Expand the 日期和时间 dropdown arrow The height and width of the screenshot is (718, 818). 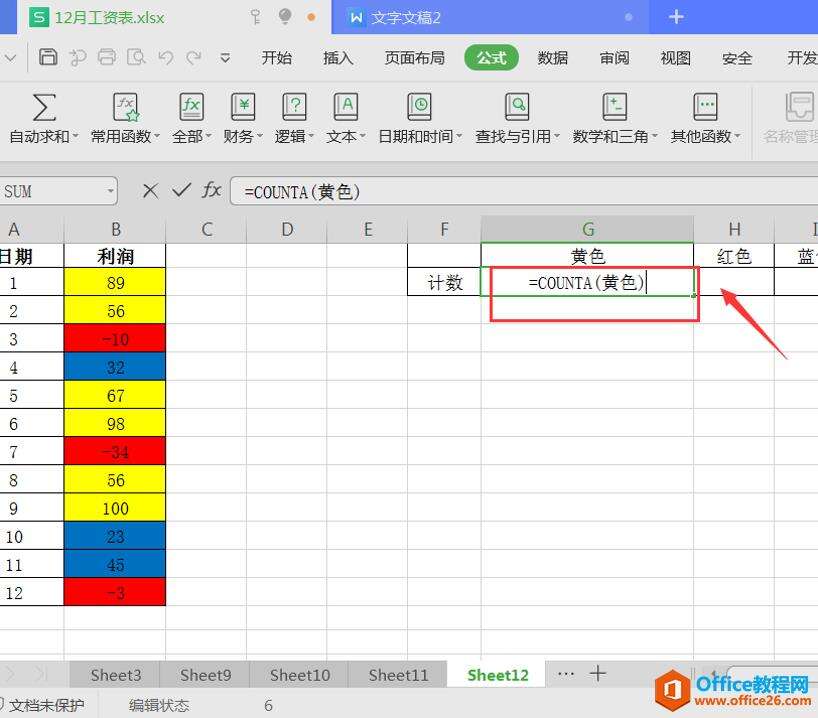(459, 137)
